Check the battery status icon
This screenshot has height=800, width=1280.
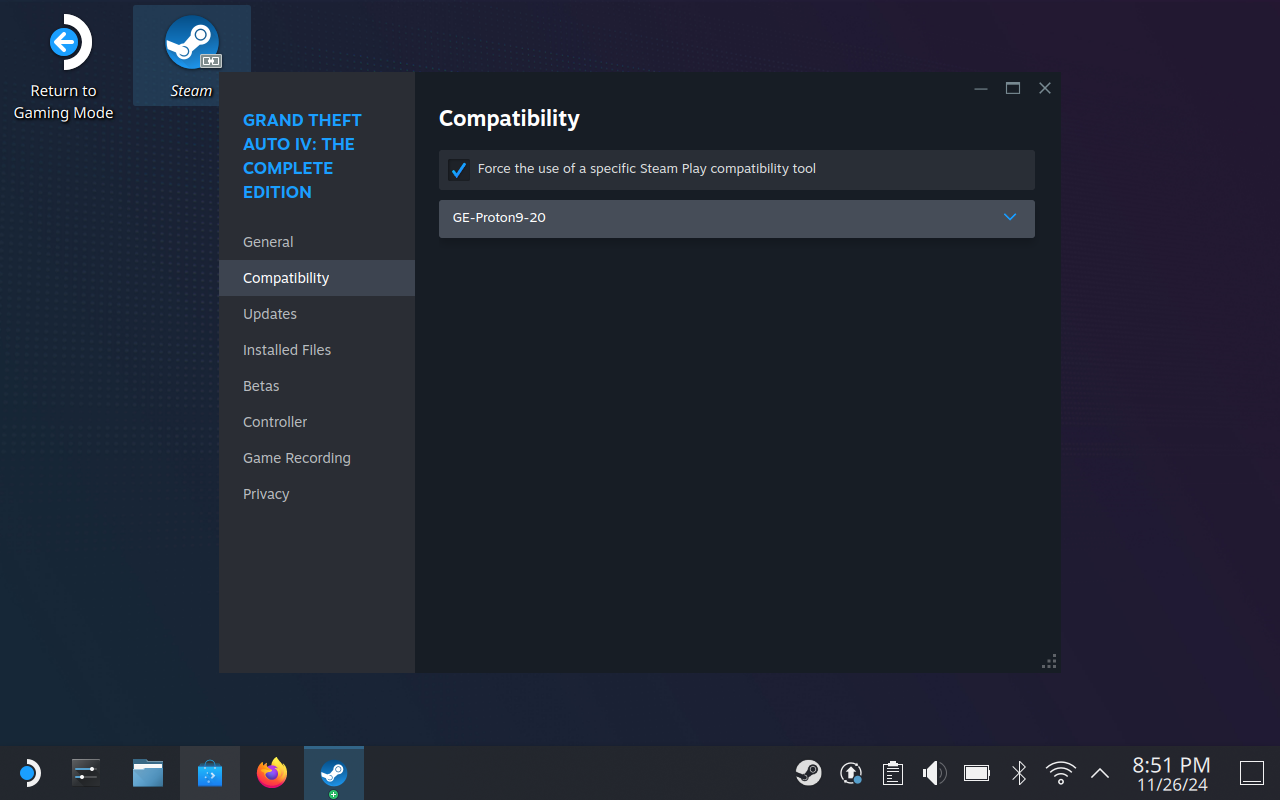coord(977,773)
